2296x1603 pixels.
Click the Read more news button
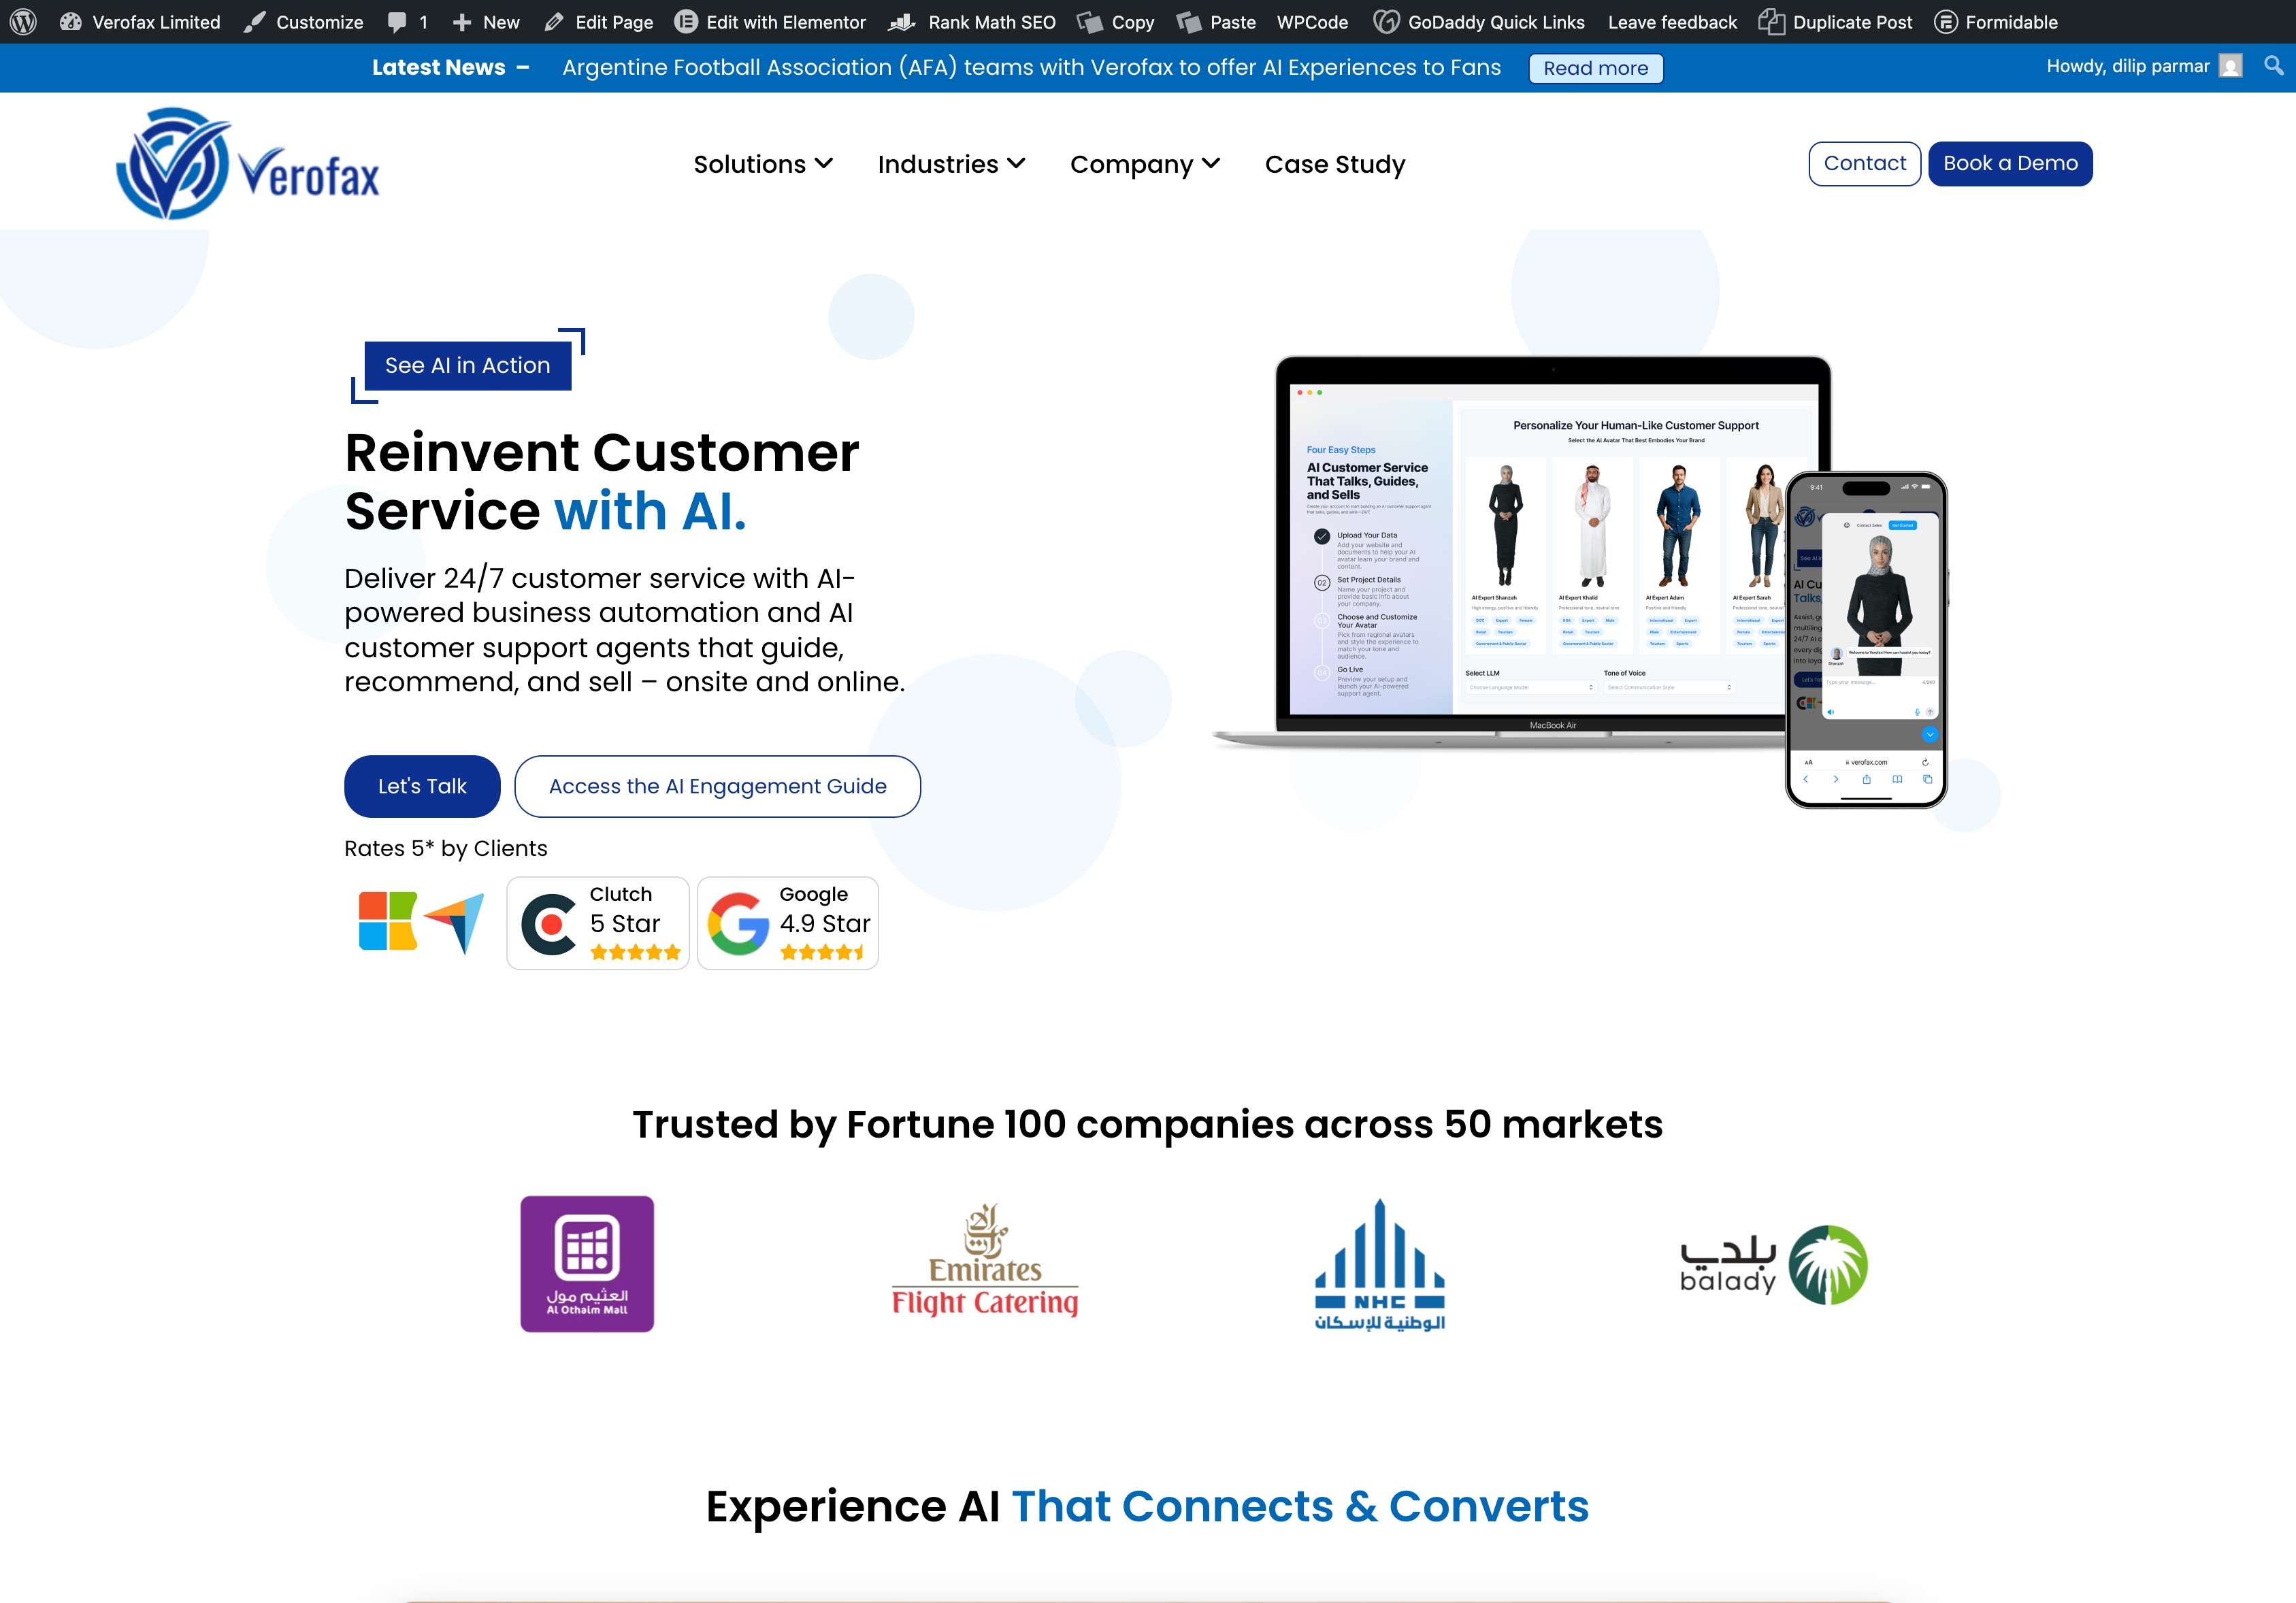(1595, 68)
